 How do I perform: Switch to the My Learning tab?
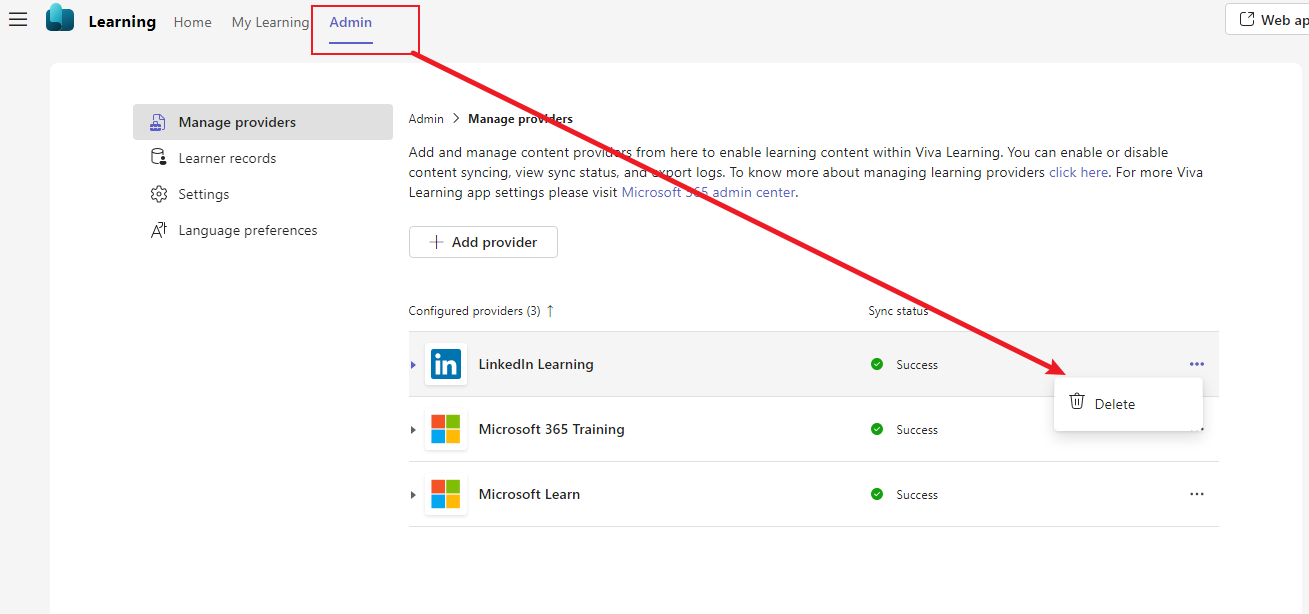click(270, 22)
